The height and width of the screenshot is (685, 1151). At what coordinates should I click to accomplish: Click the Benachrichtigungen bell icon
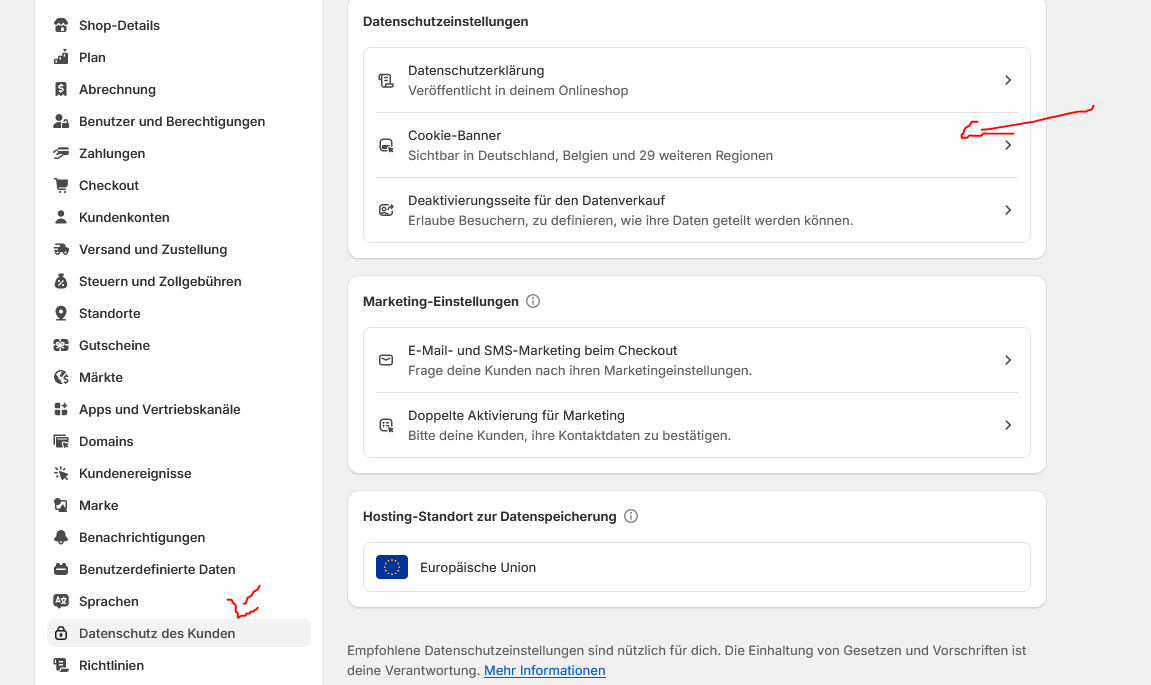(x=61, y=537)
